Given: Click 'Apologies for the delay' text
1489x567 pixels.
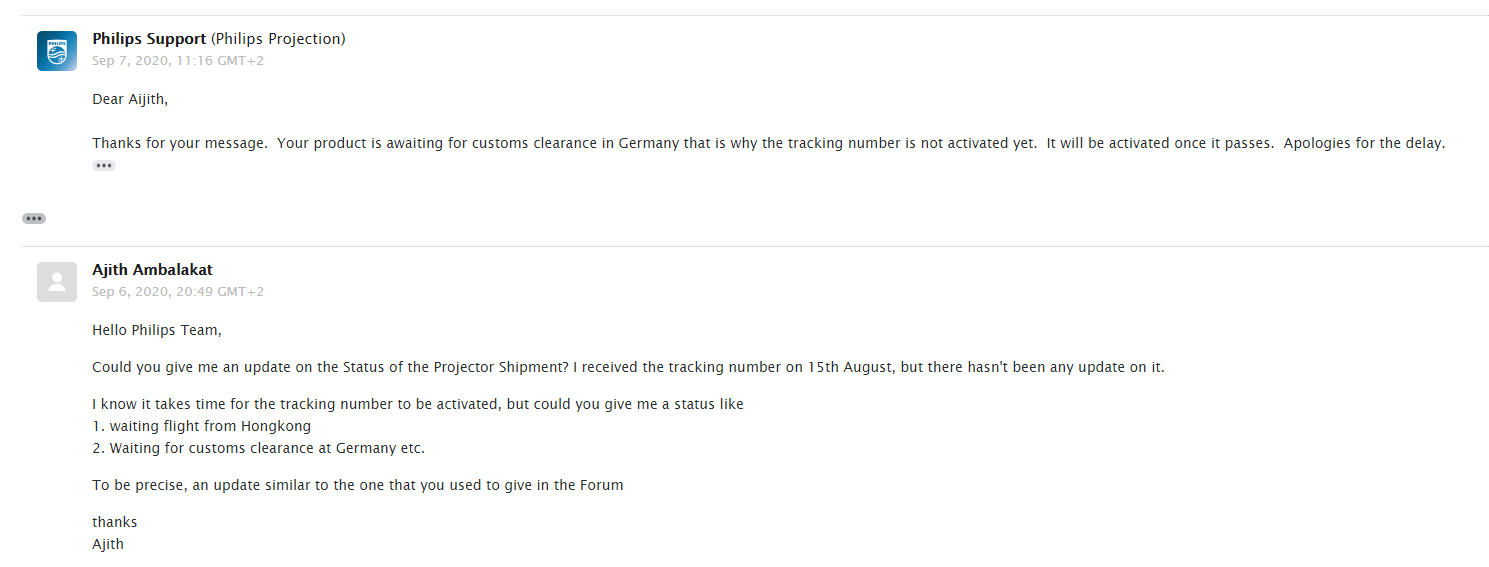Looking at the screenshot, I should tap(1364, 143).
